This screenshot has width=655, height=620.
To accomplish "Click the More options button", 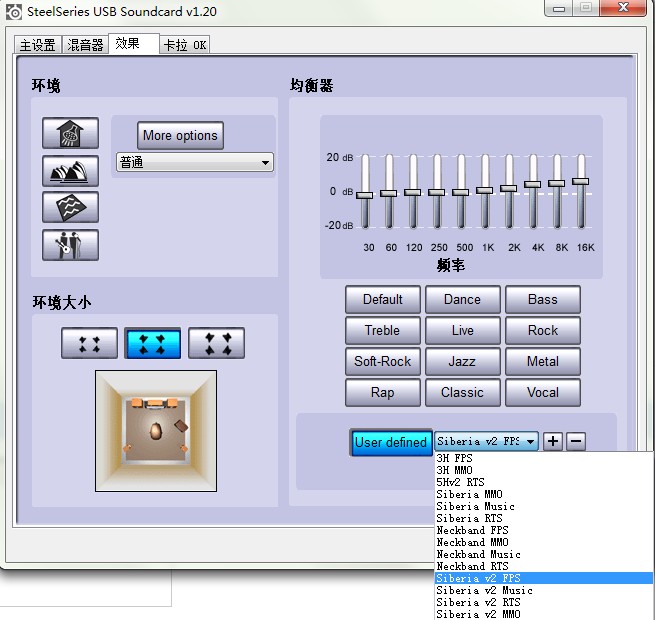I will (x=180, y=135).
